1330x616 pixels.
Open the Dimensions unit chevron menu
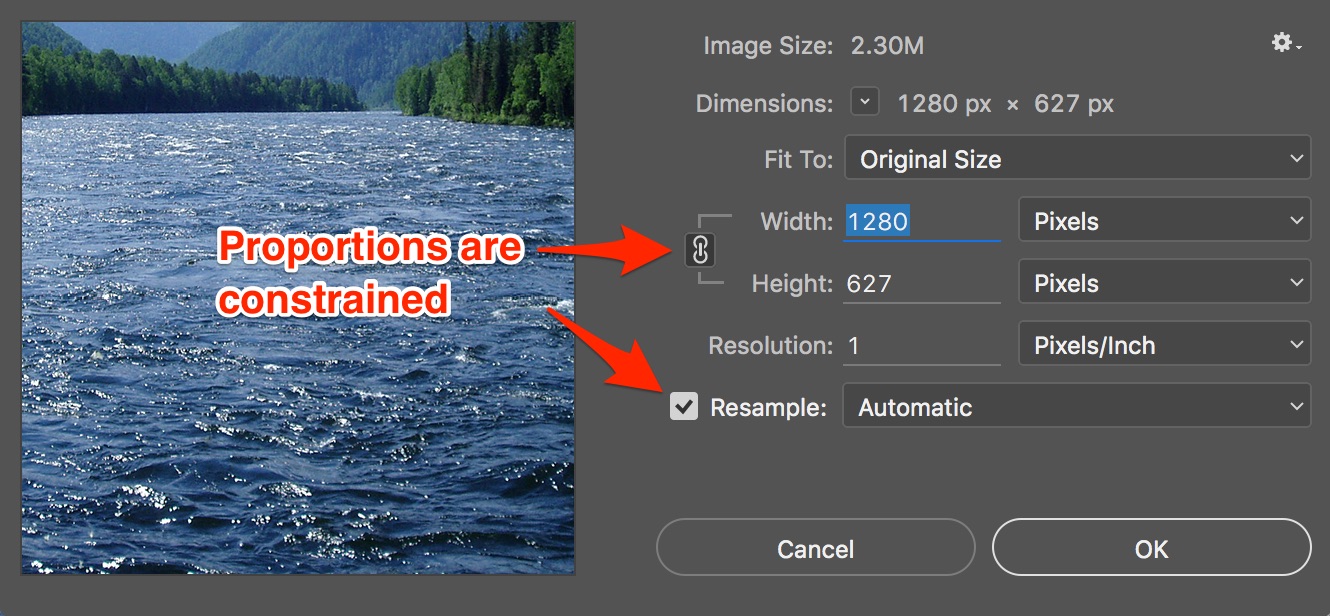click(x=865, y=102)
